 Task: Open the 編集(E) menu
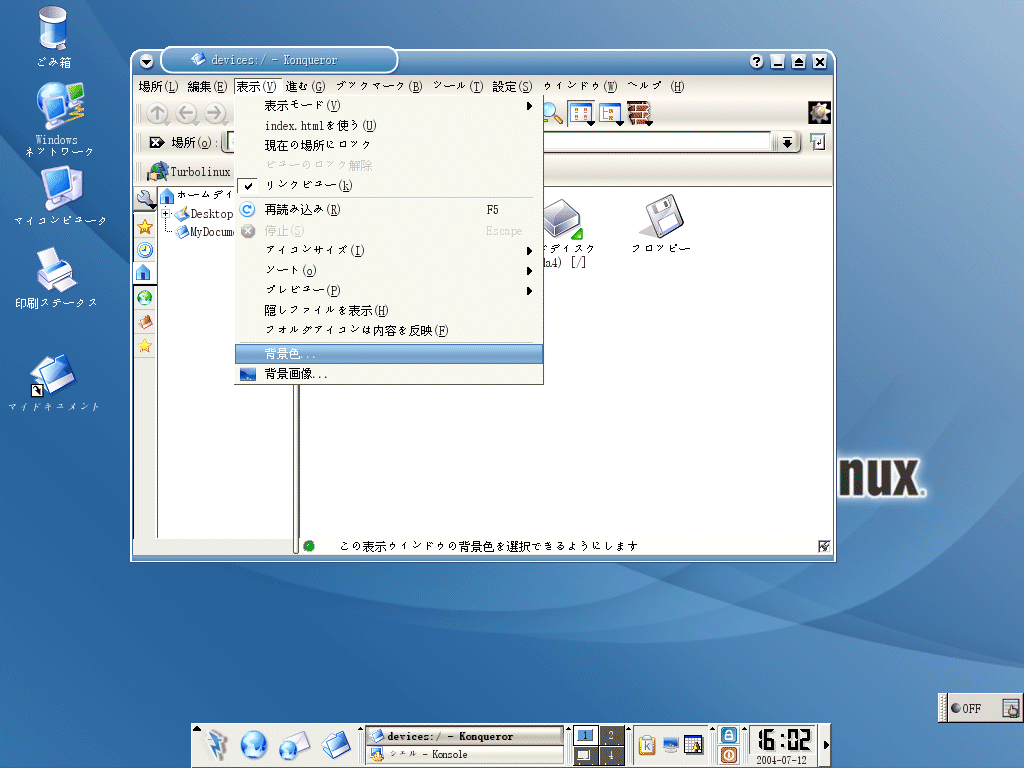pyautogui.click(x=206, y=86)
